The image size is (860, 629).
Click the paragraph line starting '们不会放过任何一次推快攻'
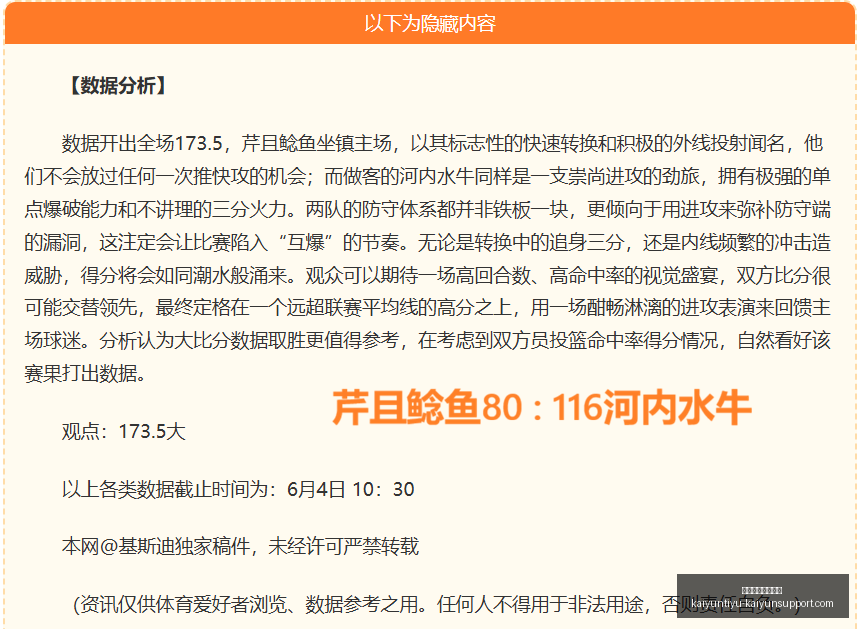(x=427, y=177)
